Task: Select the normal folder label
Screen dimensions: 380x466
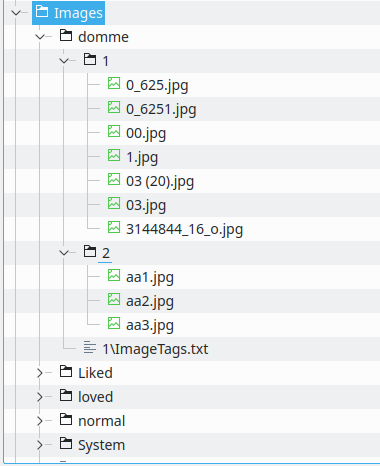Action: 102,421
